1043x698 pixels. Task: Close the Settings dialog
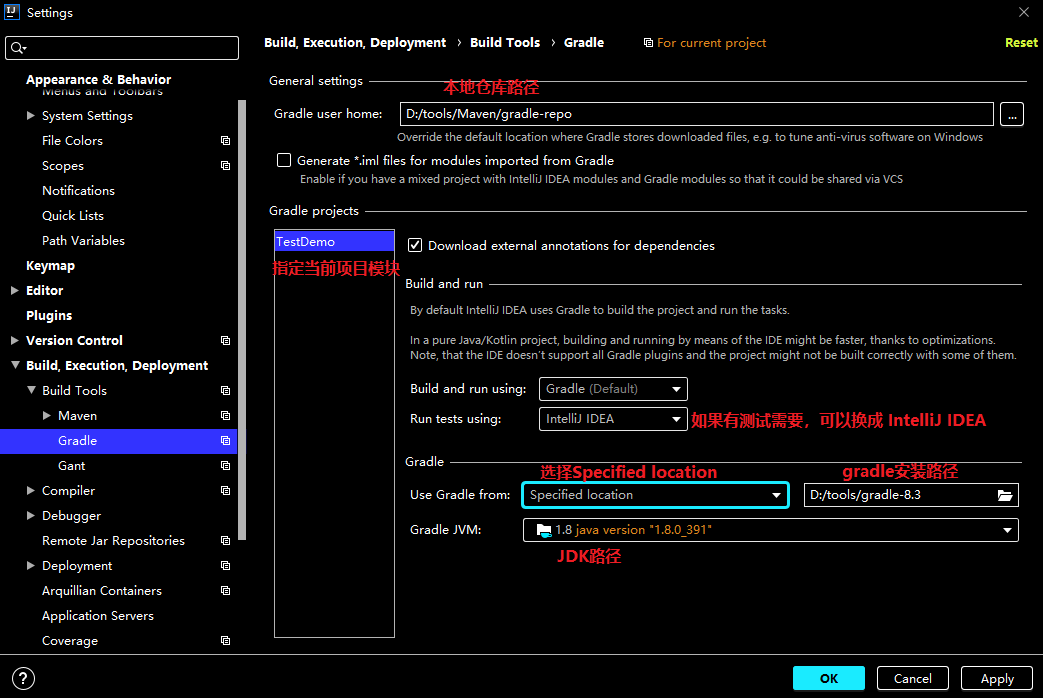(x=1024, y=12)
